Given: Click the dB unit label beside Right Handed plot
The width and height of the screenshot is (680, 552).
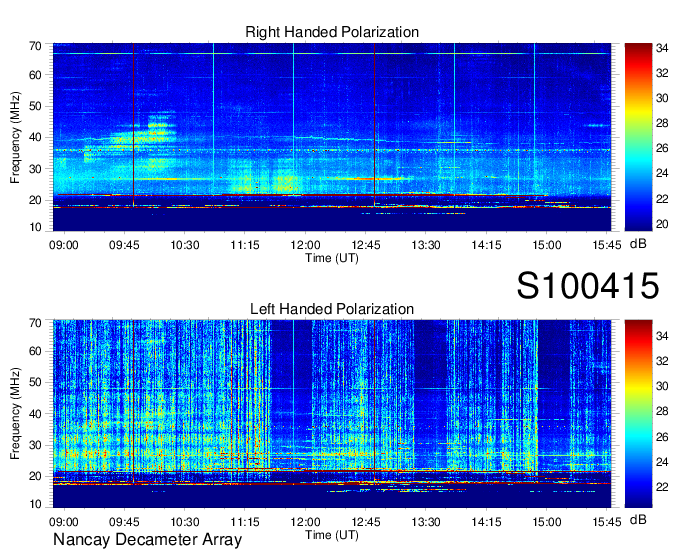Looking at the screenshot, I should coord(638,244).
